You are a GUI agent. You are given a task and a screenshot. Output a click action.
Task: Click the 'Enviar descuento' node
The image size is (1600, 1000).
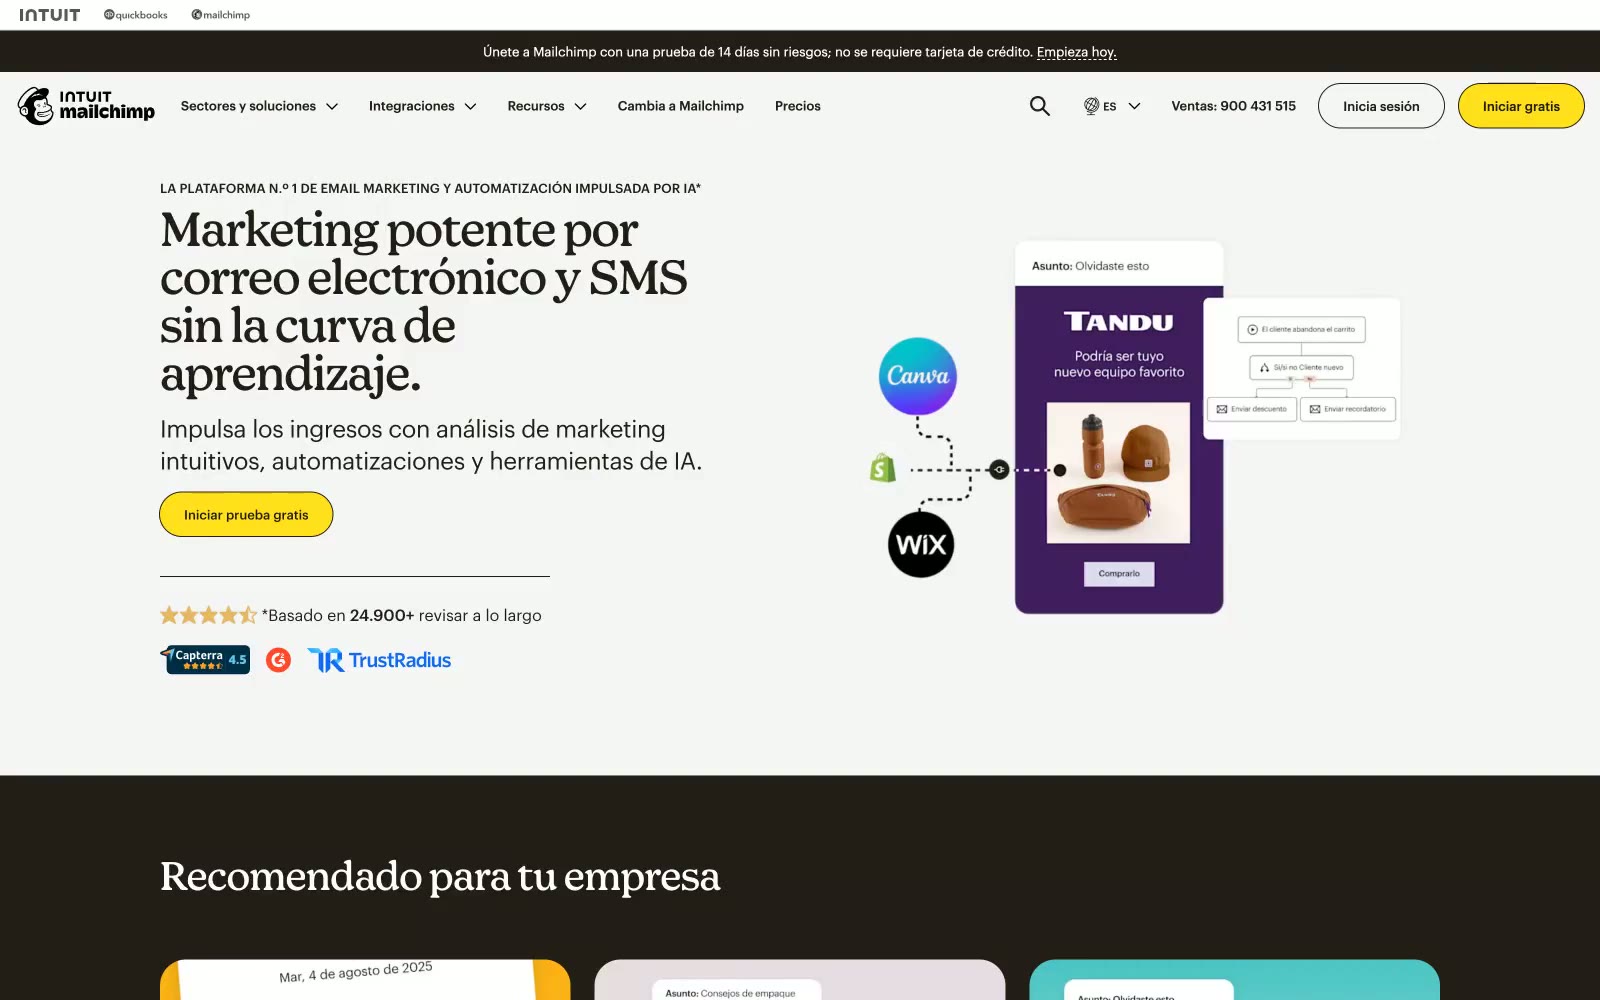1252,409
